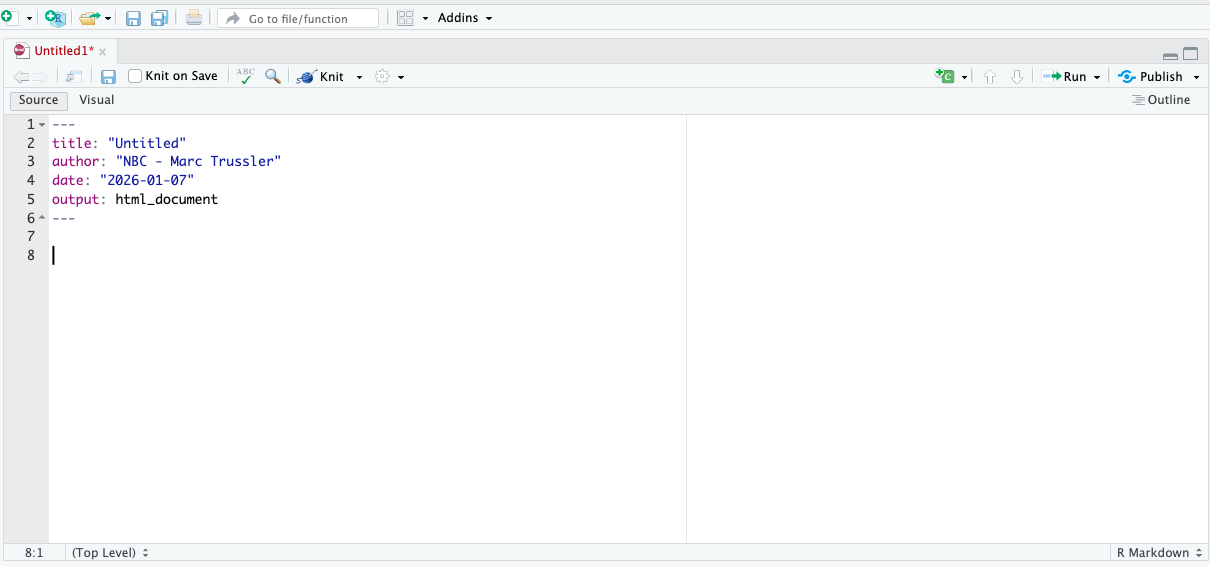Insert a new code chunk
Screen dimensions: 1210x566
click(945, 76)
